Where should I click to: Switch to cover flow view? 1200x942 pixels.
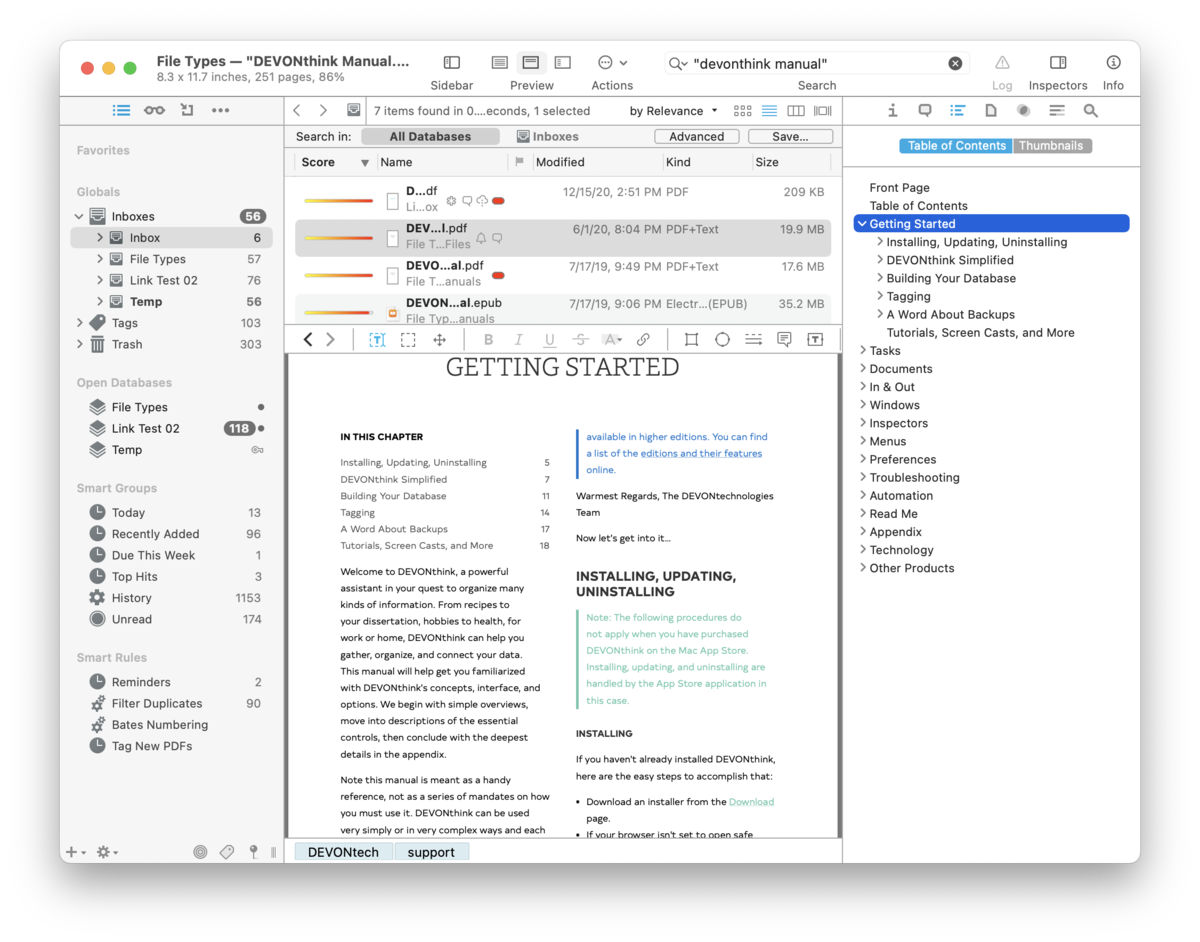coord(823,111)
